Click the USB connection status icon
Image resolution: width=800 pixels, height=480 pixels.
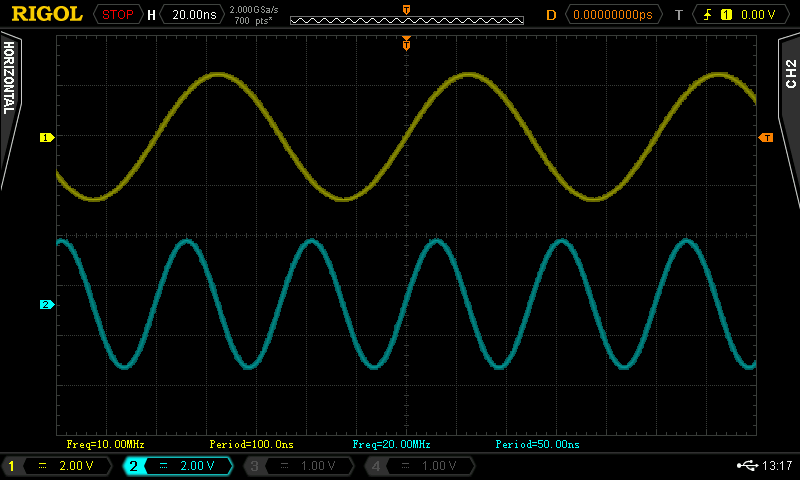747,465
